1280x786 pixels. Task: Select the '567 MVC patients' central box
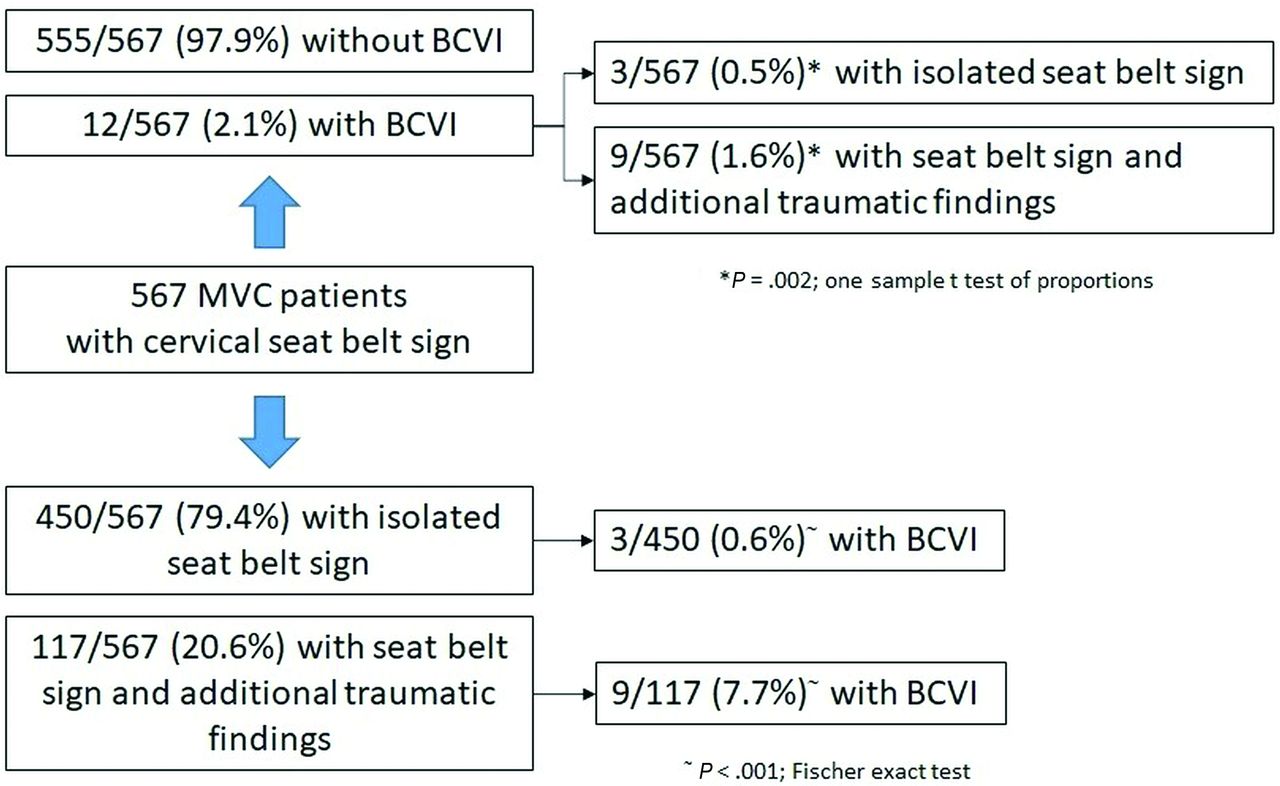point(269,318)
